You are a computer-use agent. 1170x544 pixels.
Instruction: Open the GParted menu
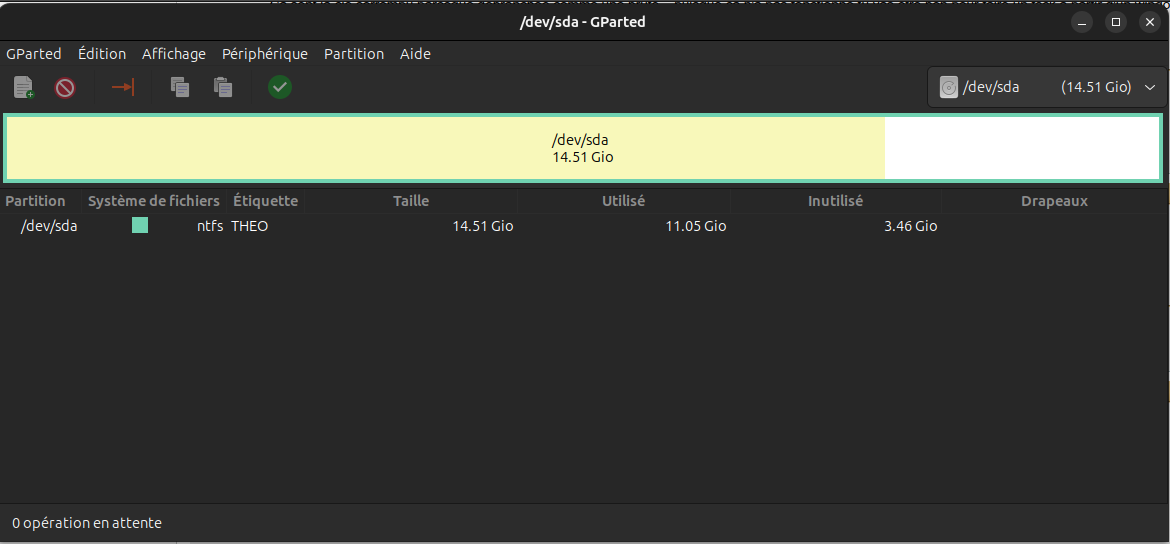[34, 54]
